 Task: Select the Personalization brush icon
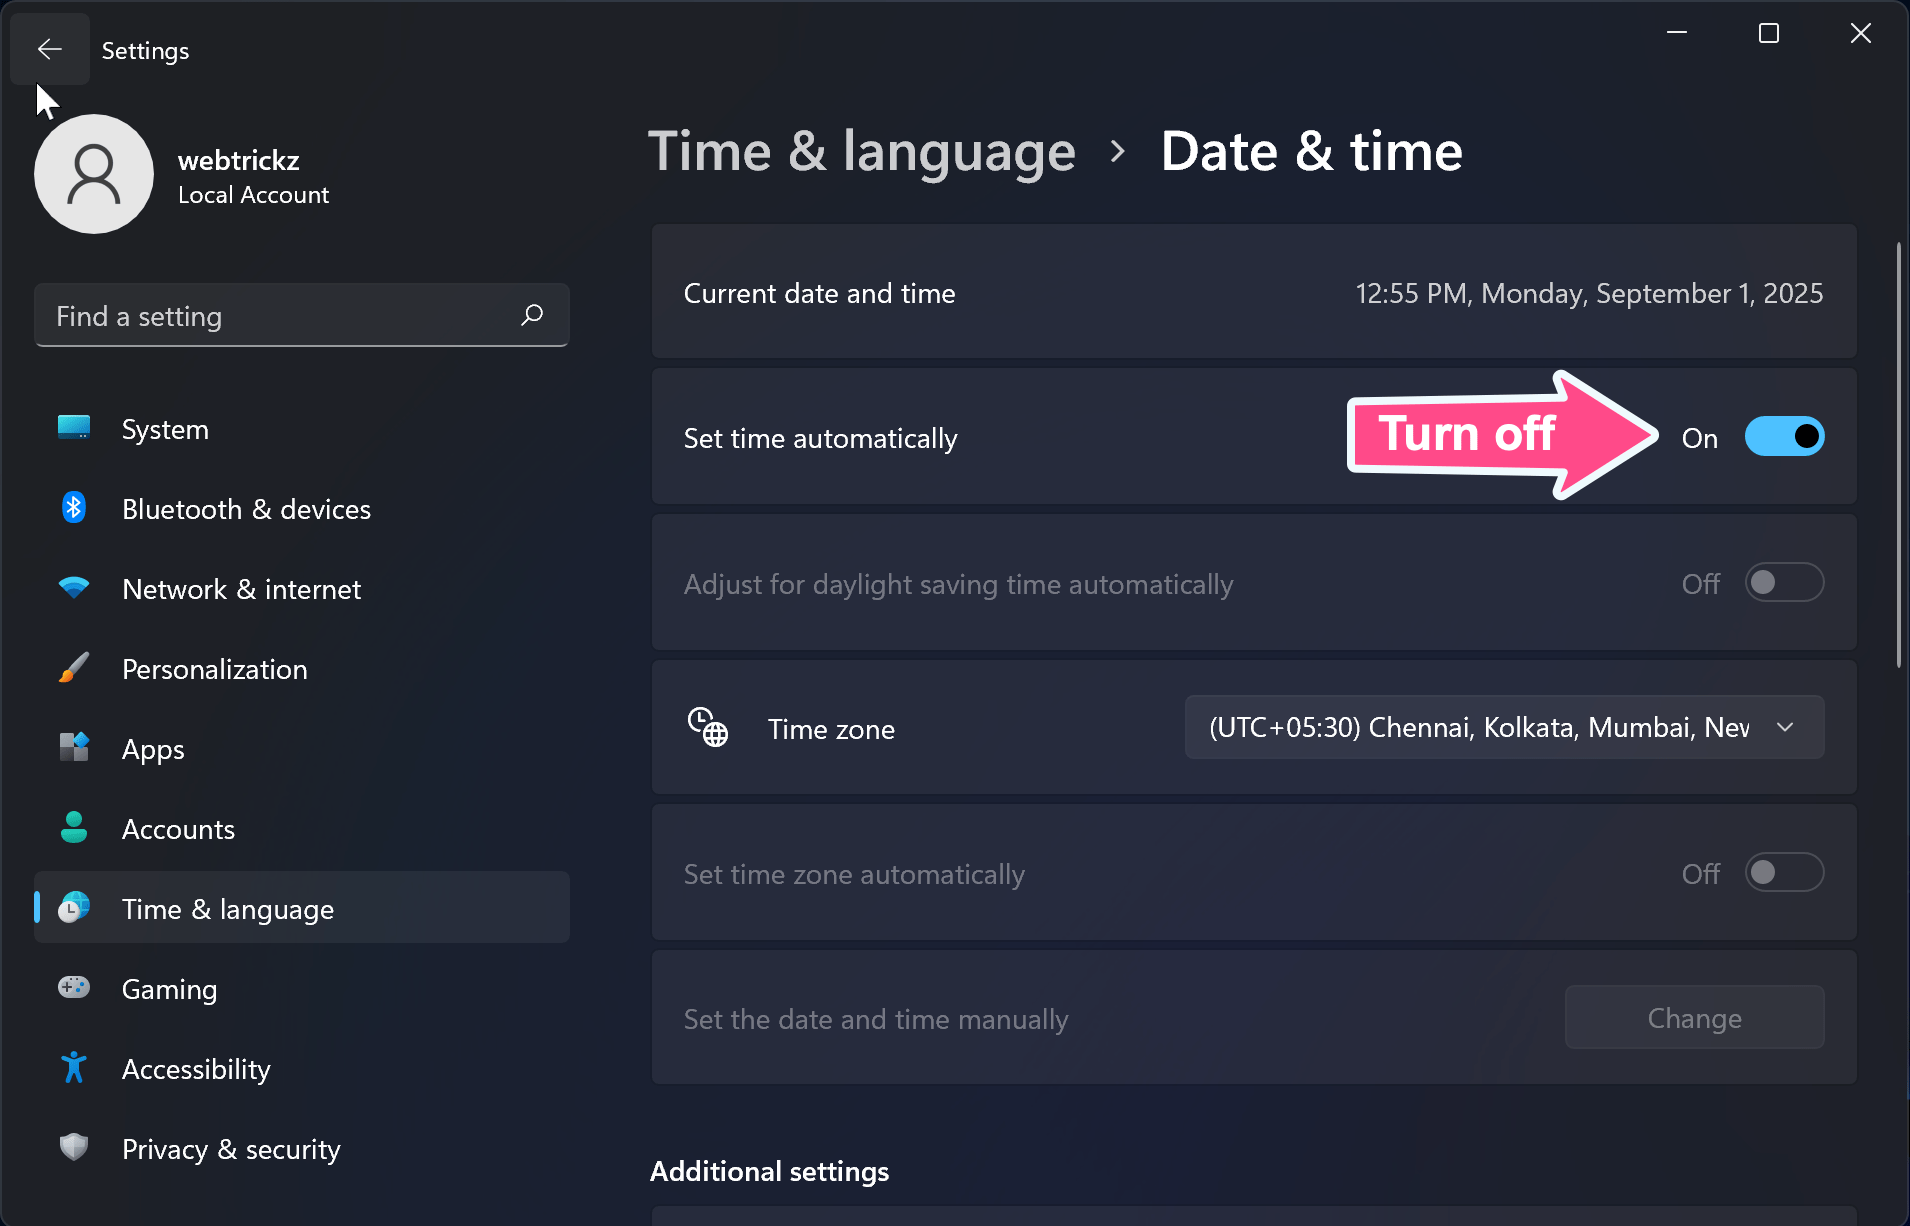pos(73,668)
